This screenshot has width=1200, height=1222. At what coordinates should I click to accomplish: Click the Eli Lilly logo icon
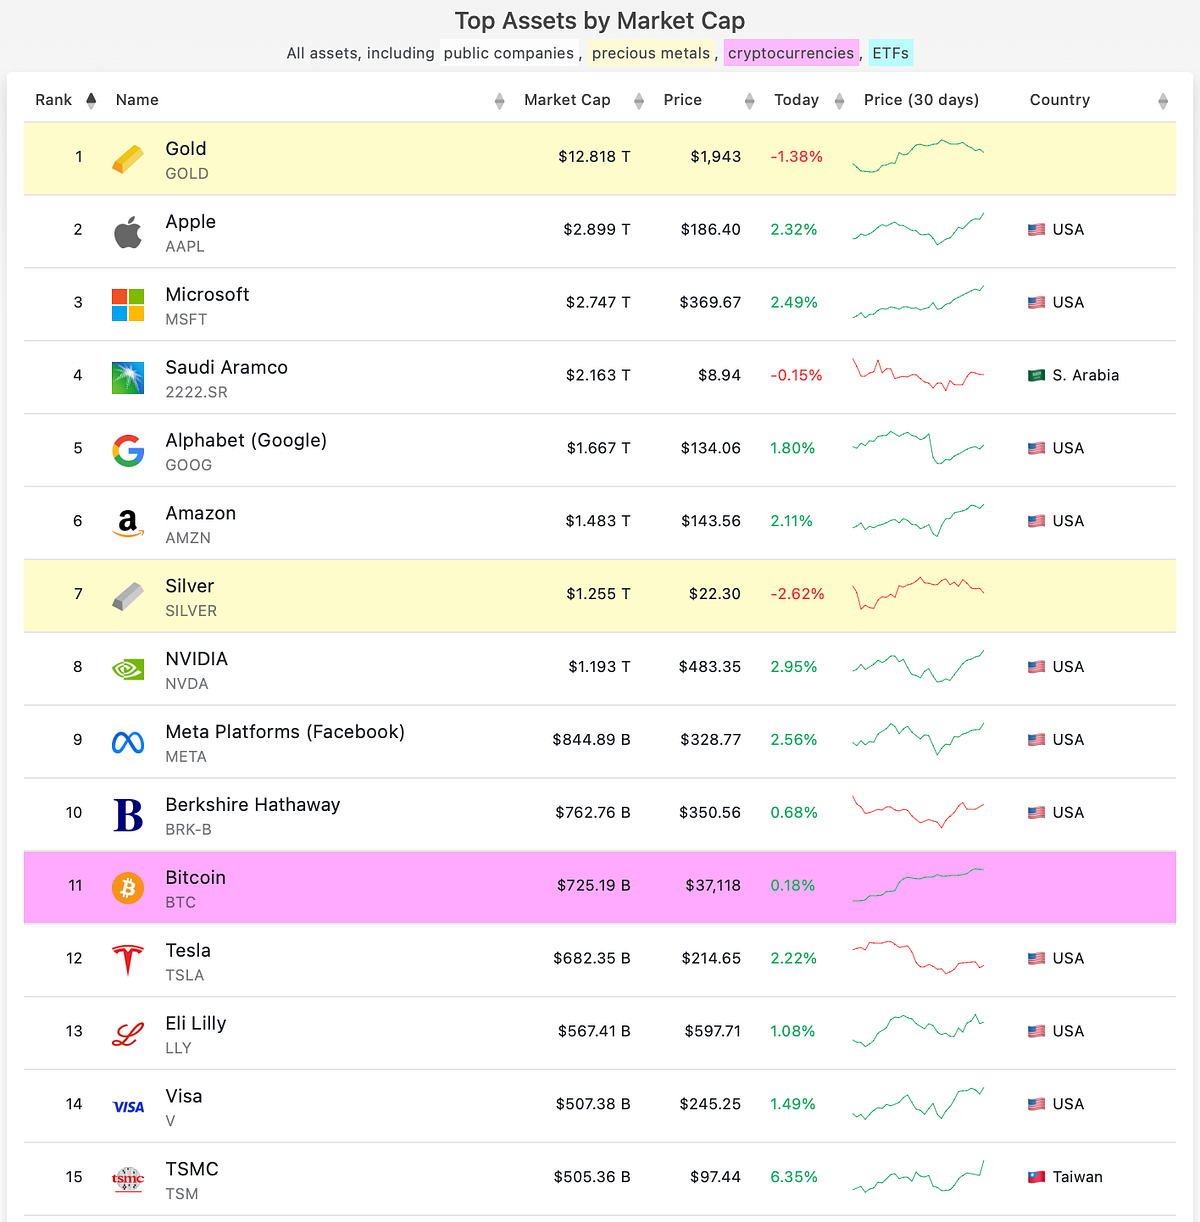(x=128, y=1033)
